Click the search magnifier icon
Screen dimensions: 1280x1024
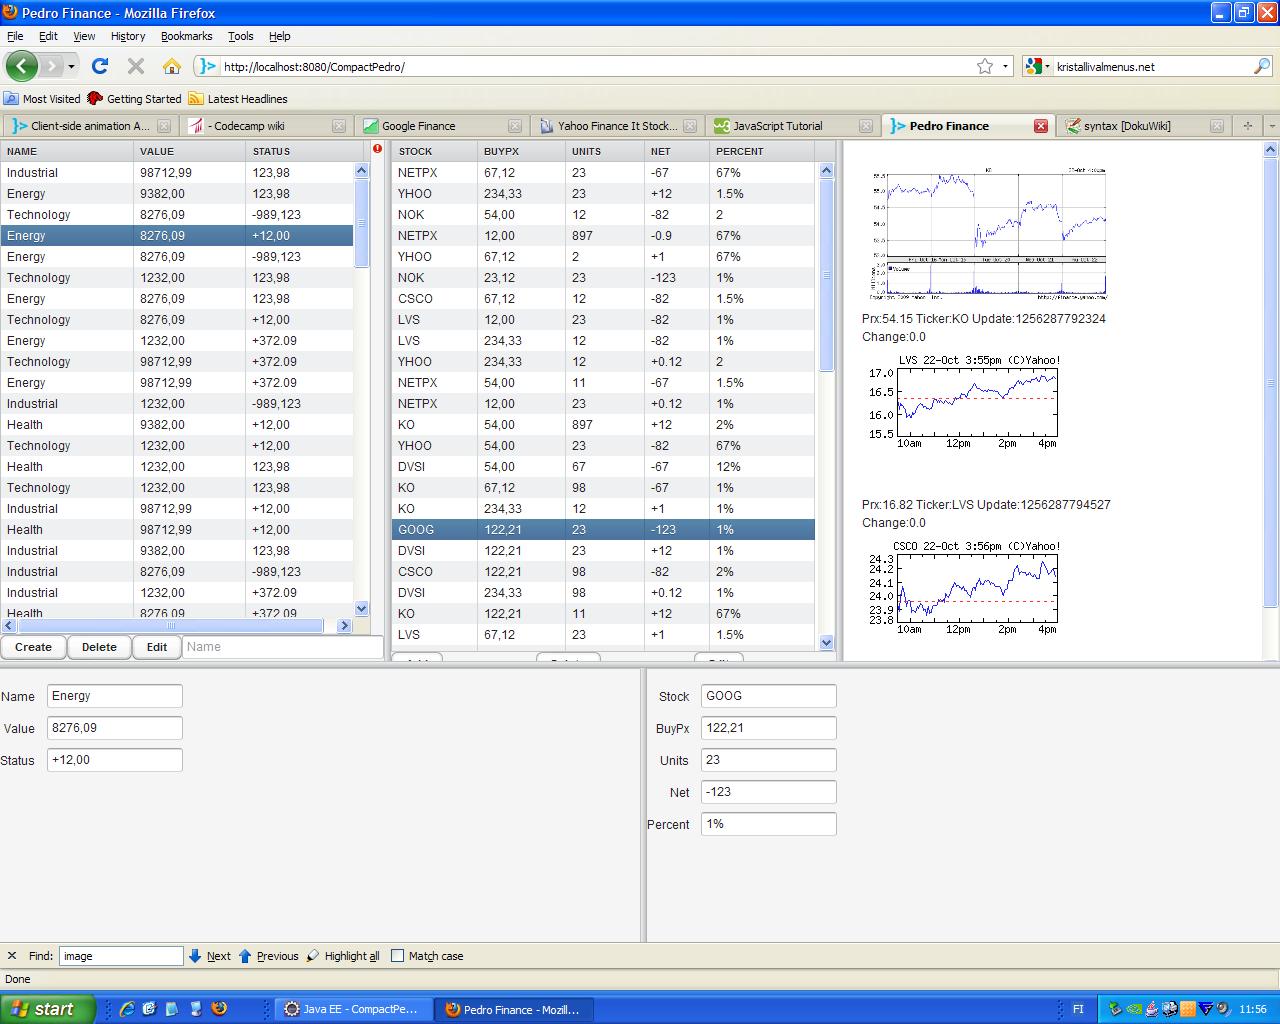[x=1262, y=66]
